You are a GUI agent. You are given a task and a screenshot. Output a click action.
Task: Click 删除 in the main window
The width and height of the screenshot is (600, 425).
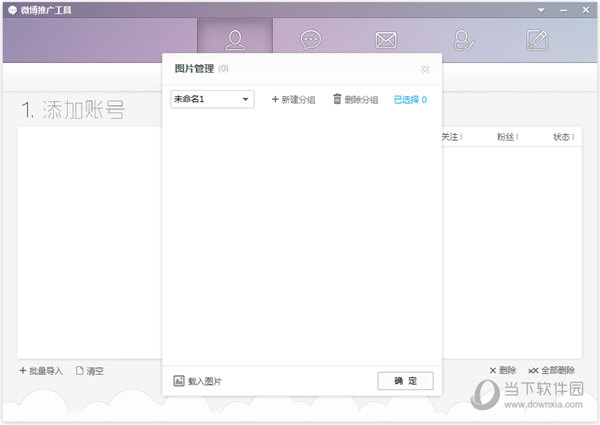click(503, 370)
